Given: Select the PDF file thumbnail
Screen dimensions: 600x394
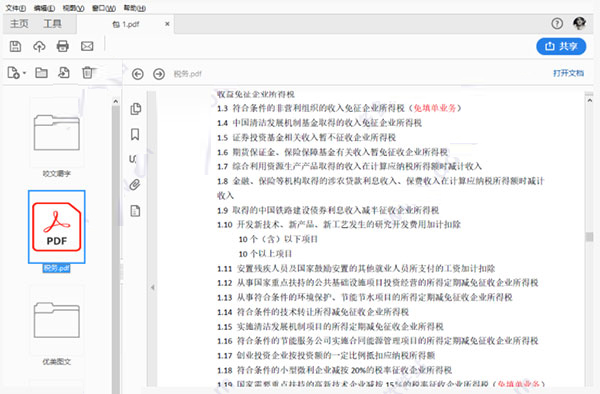Looking at the screenshot, I should click(57, 226).
